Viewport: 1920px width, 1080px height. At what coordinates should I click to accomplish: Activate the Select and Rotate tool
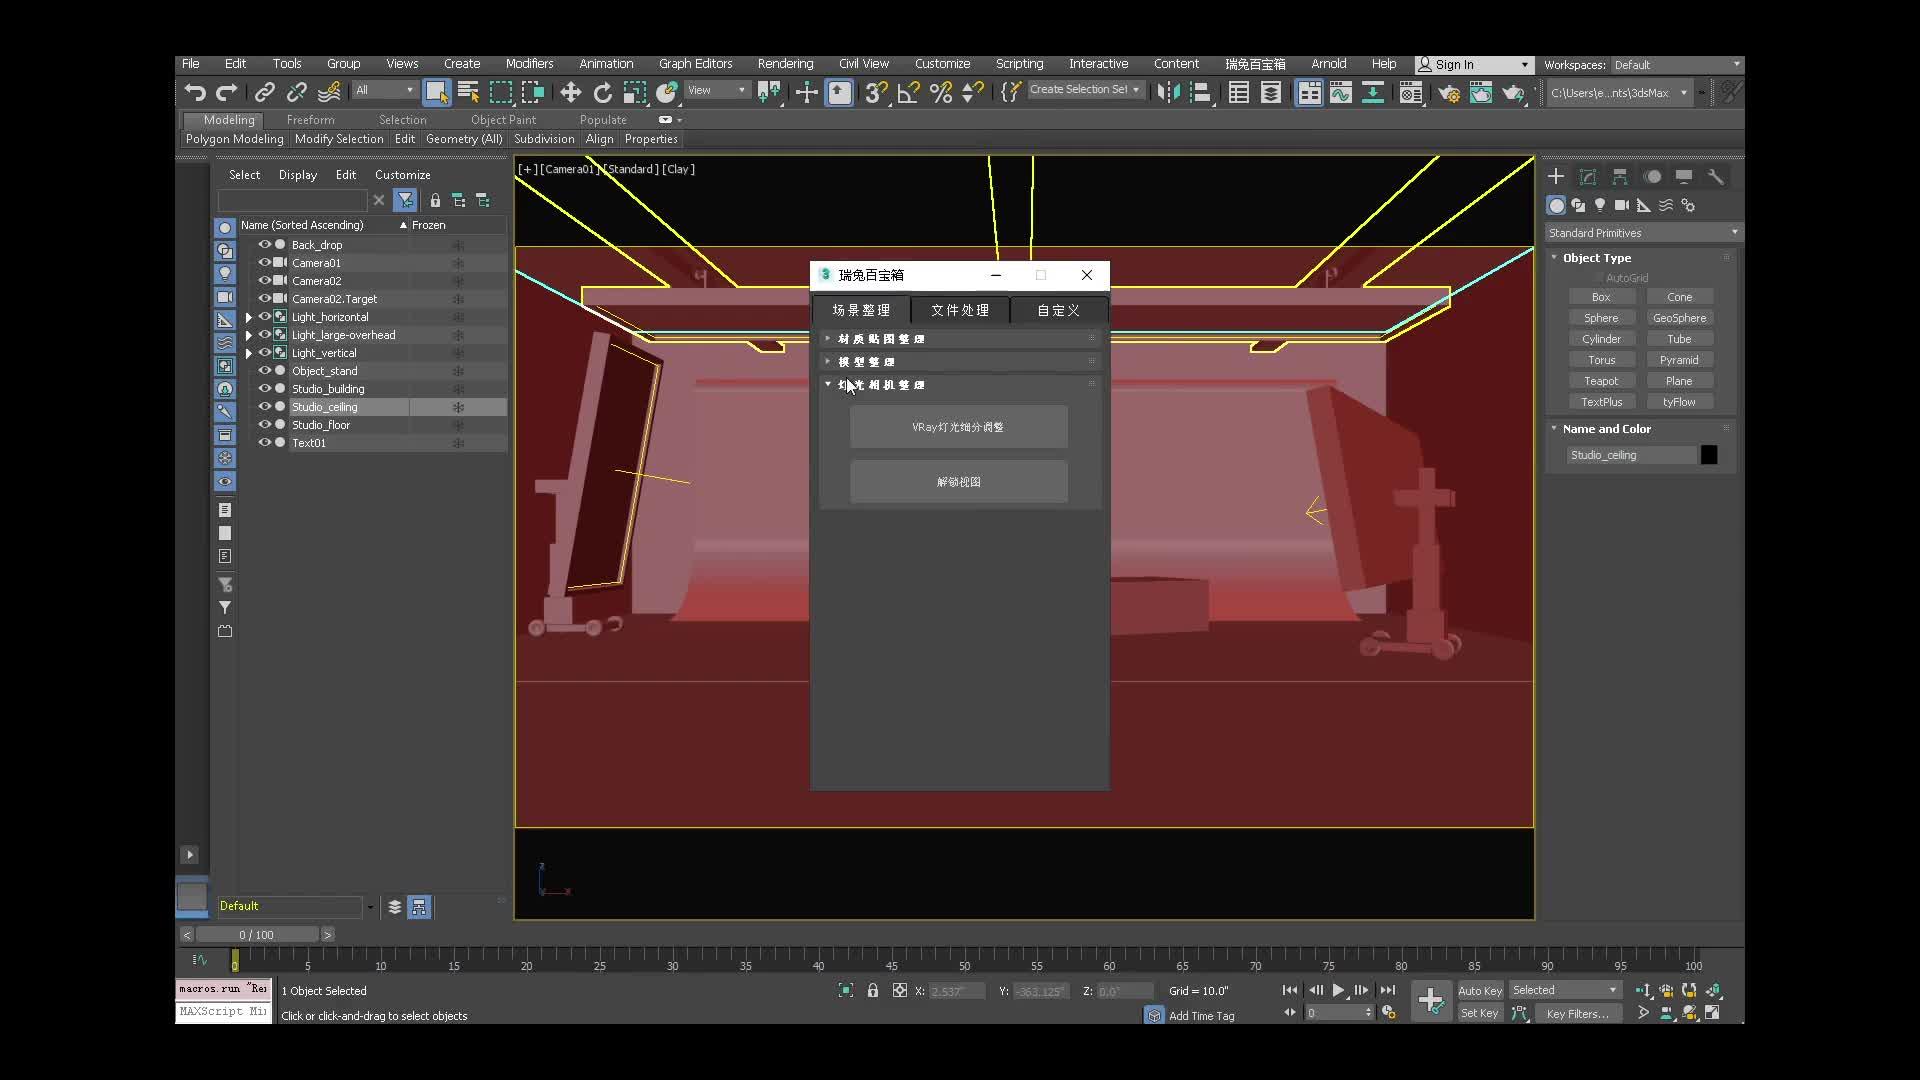point(602,92)
